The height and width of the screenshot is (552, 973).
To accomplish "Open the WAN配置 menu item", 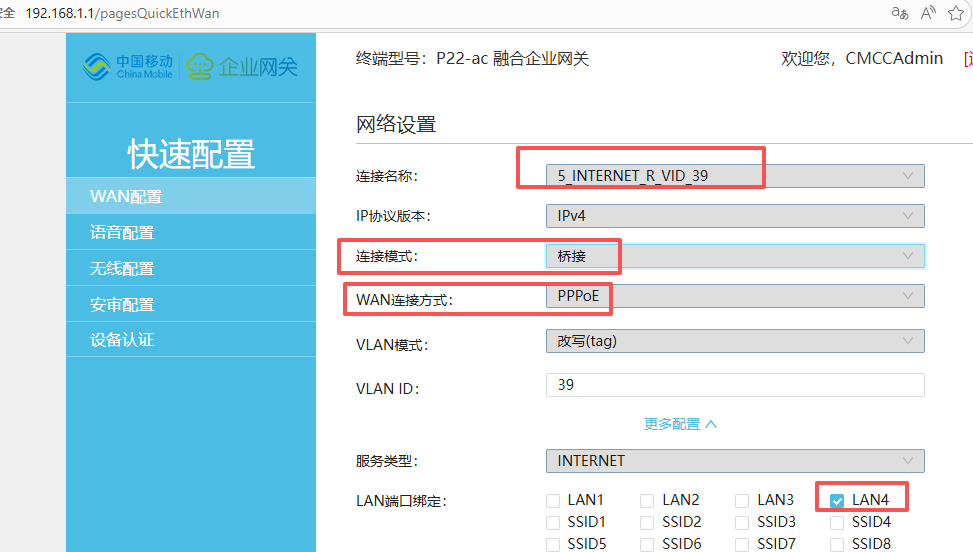I will pyautogui.click(x=191, y=196).
